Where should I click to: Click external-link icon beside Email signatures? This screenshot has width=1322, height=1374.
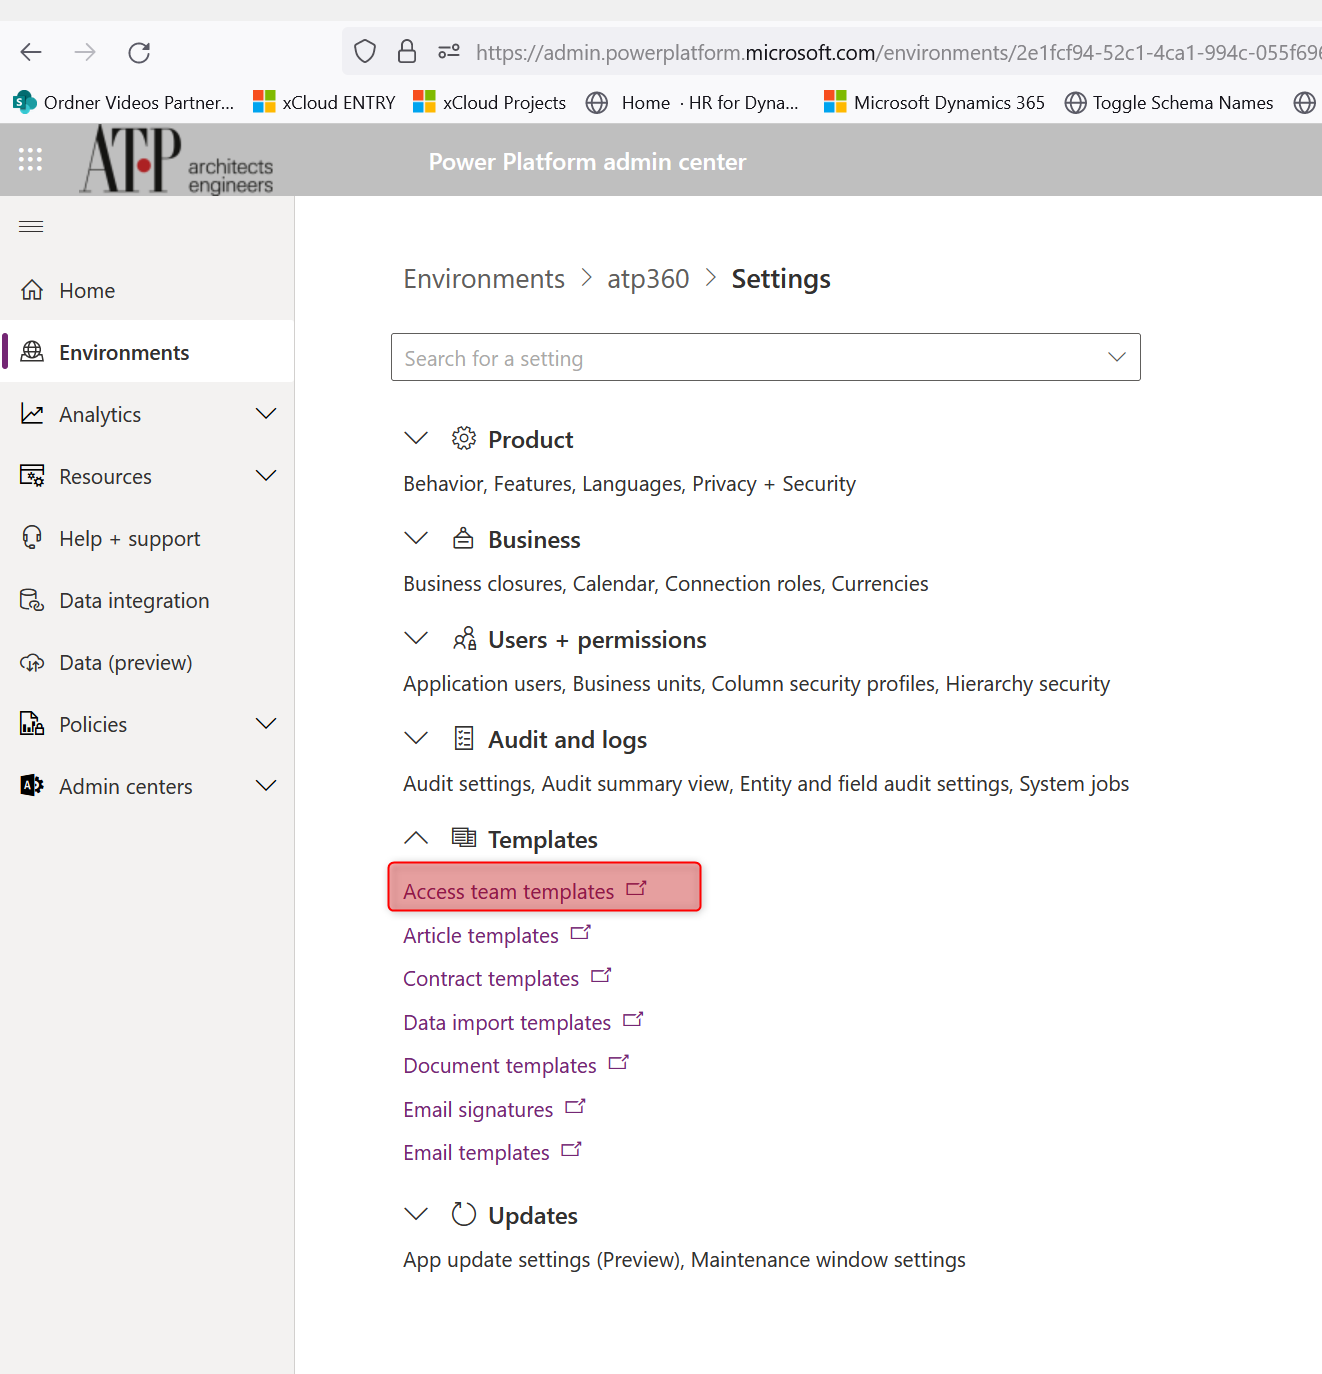(575, 1106)
